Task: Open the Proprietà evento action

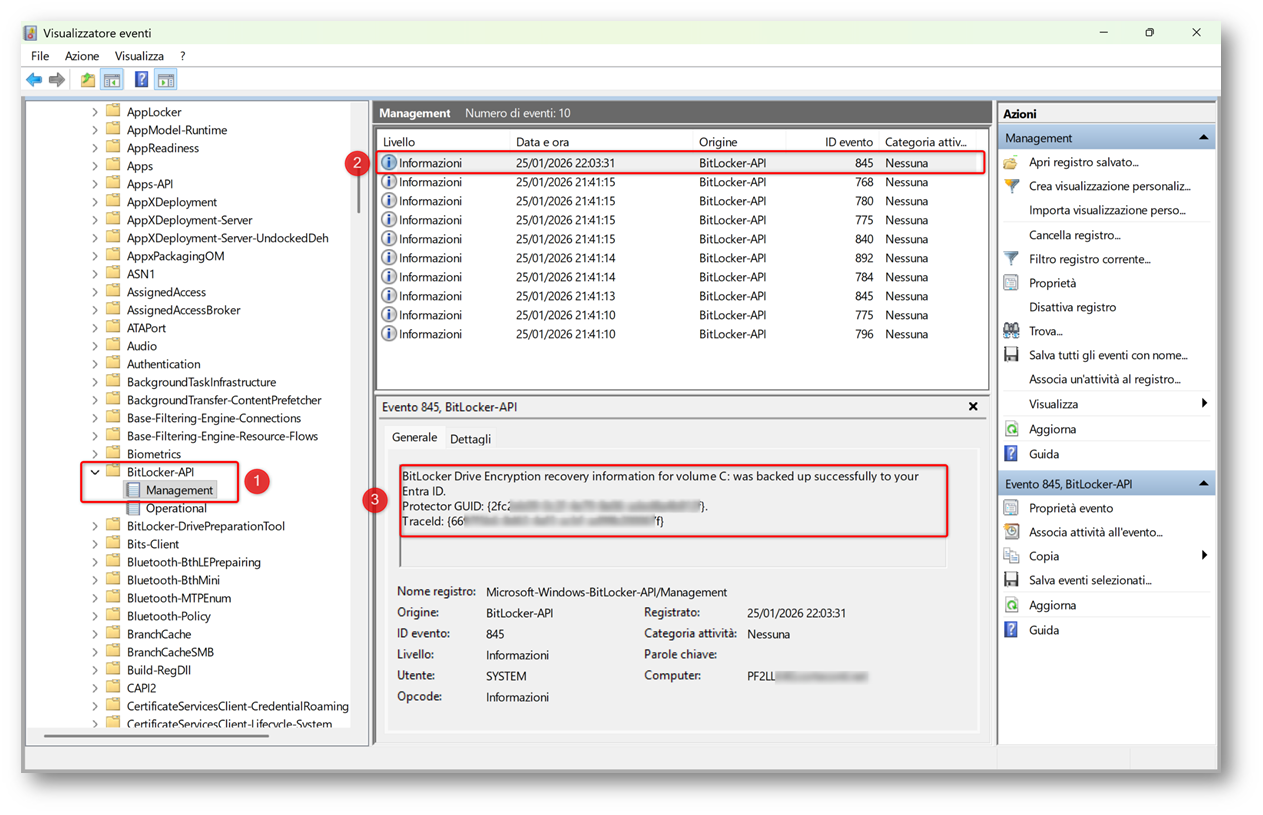Action: [1070, 508]
